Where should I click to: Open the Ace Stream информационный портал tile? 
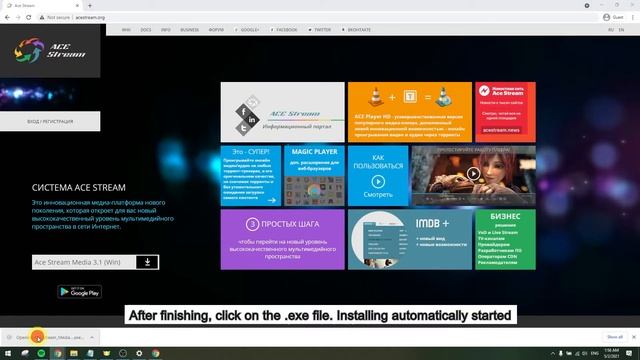[x=282, y=112]
